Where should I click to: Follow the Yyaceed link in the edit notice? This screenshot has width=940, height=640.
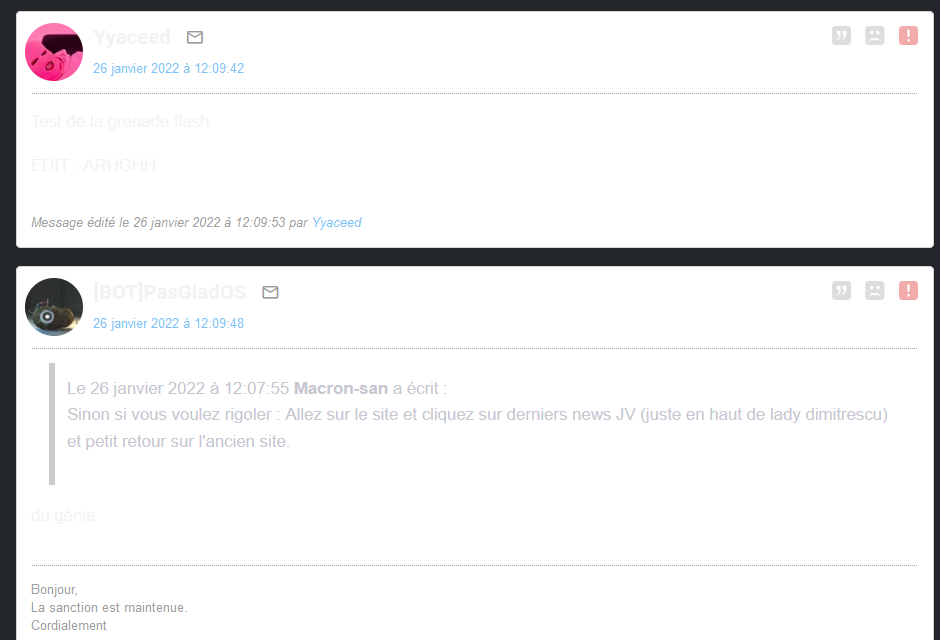tap(336, 222)
